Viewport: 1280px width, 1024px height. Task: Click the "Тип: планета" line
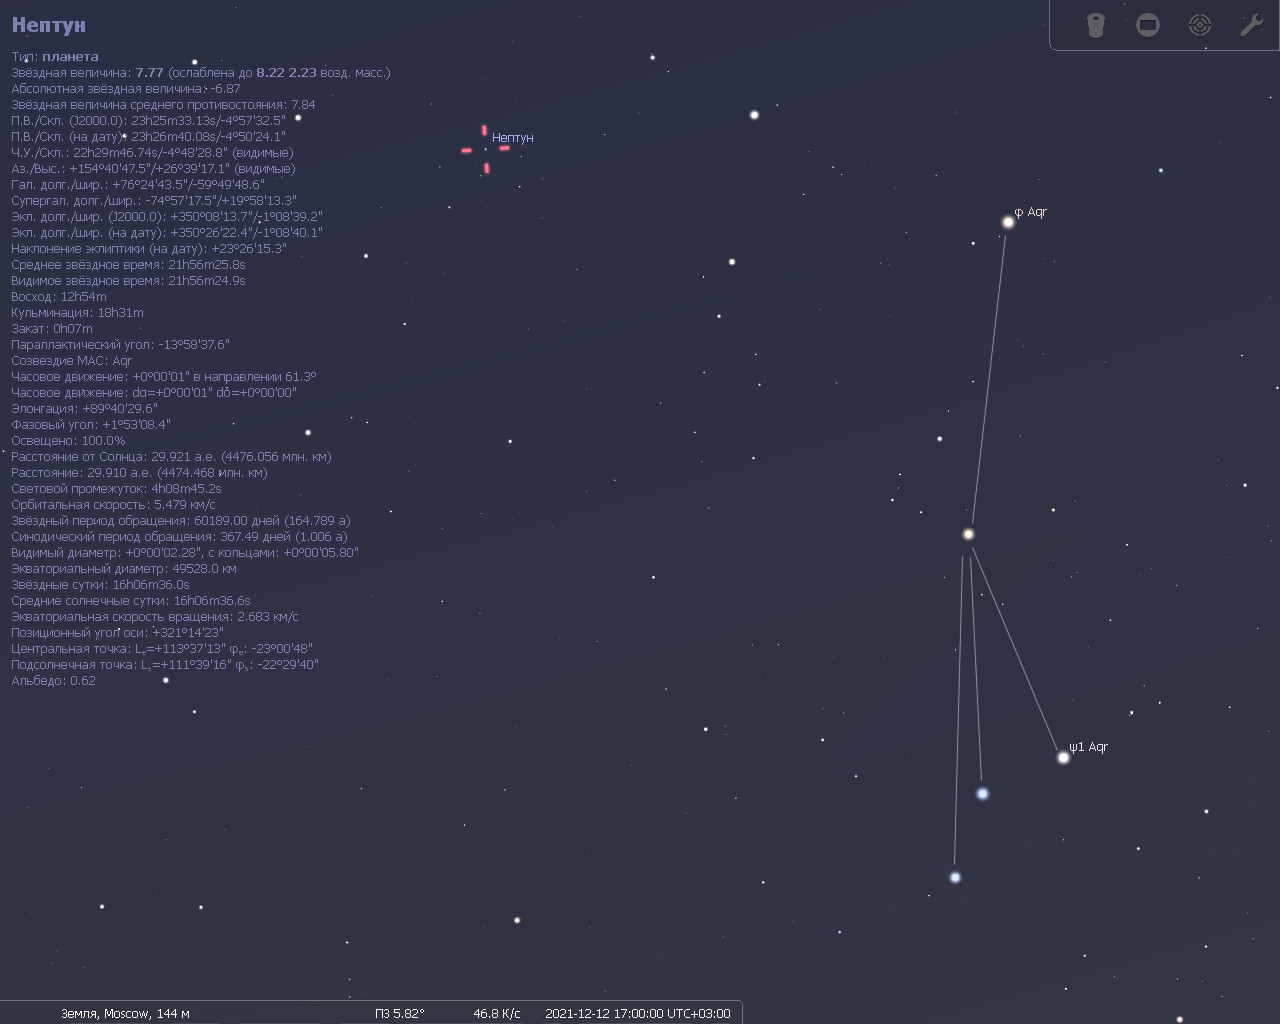click(x=55, y=57)
